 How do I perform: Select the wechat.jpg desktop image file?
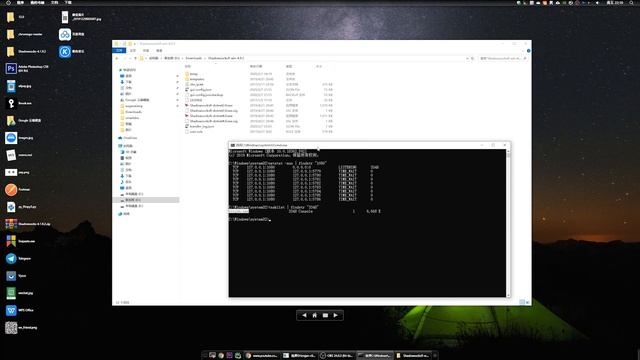11,293
